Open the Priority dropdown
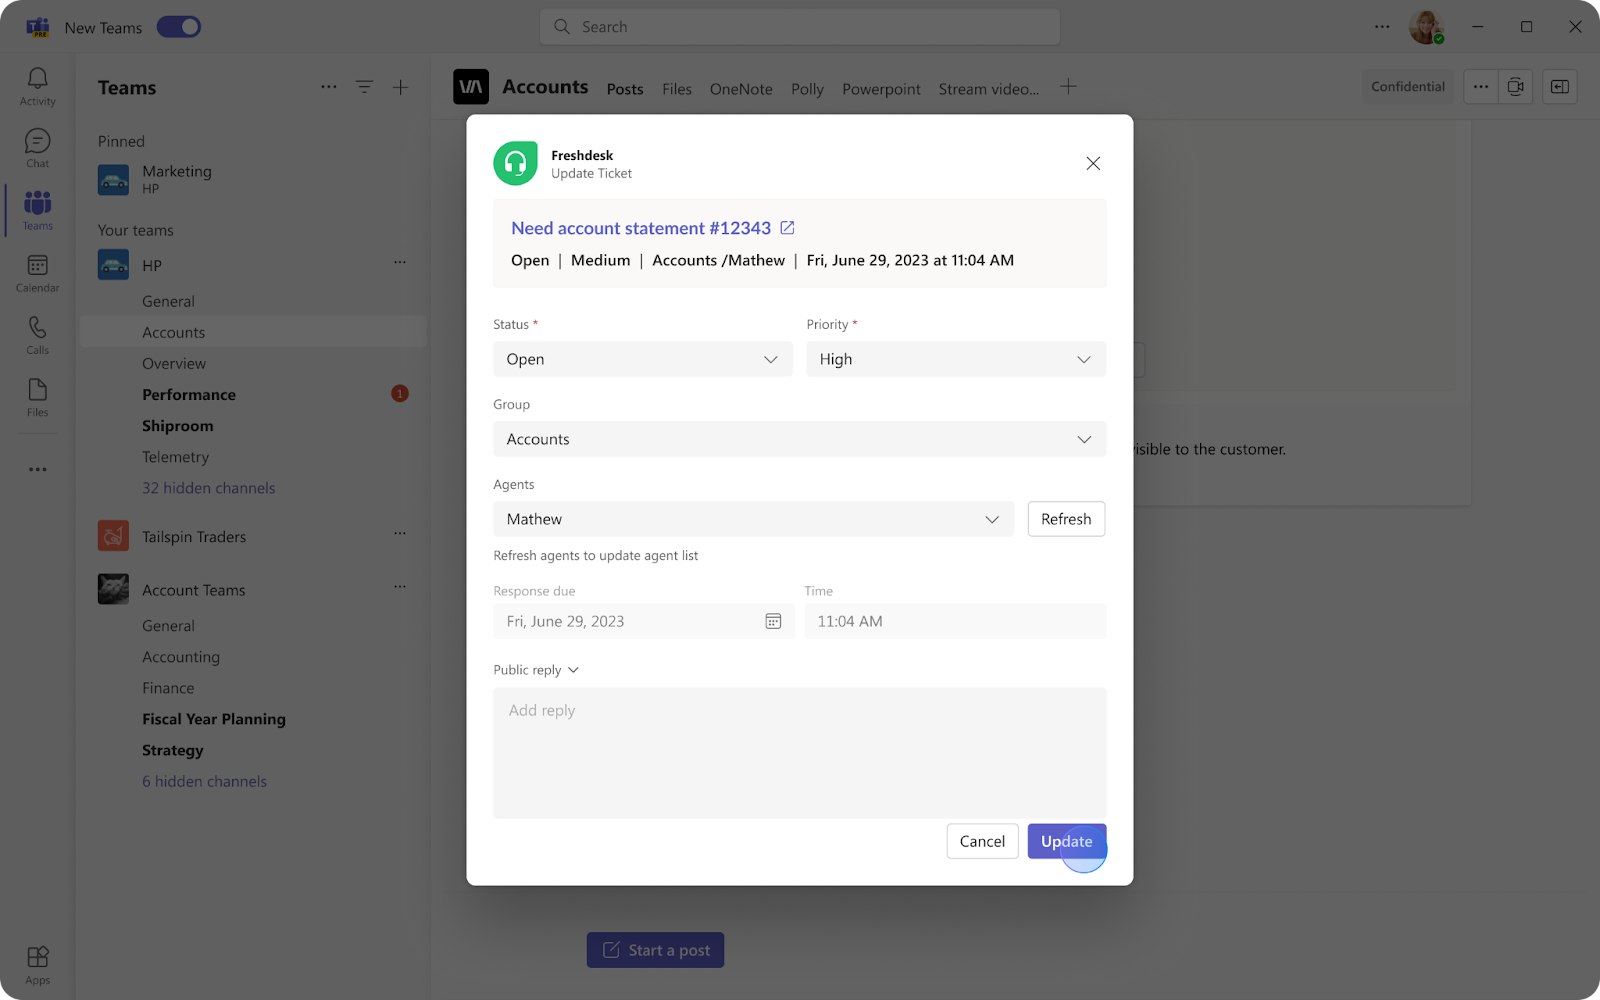Screen dimensions: 1600x1000 tap(956, 359)
